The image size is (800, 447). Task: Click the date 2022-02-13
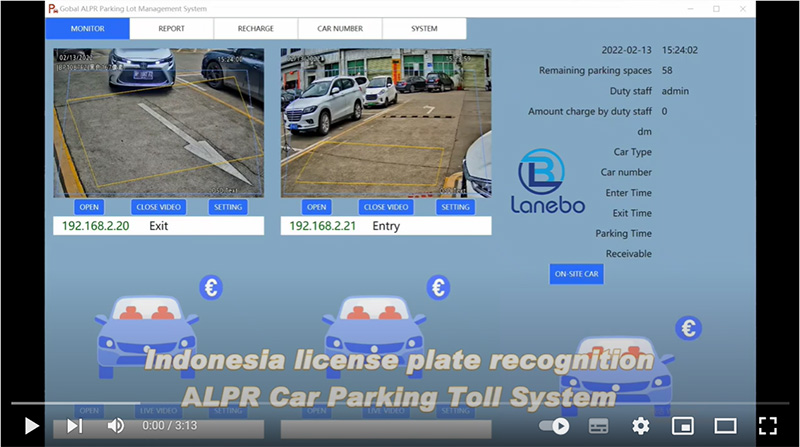[x=627, y=50]
